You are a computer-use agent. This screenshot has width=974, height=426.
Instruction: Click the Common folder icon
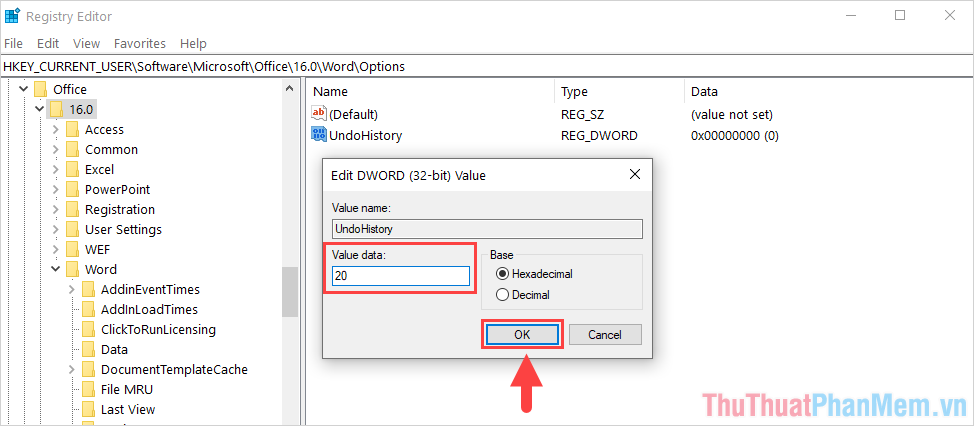click(73, 149)
